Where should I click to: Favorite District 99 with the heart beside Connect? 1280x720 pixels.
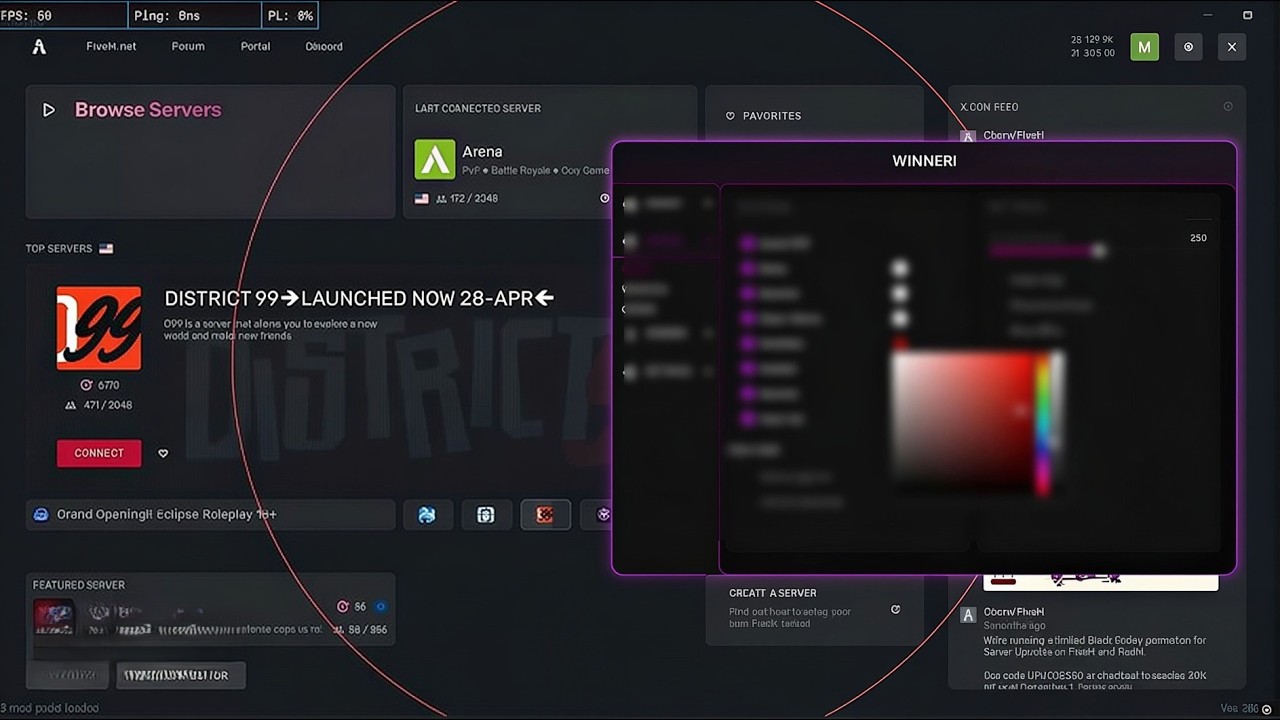[163, 453]
